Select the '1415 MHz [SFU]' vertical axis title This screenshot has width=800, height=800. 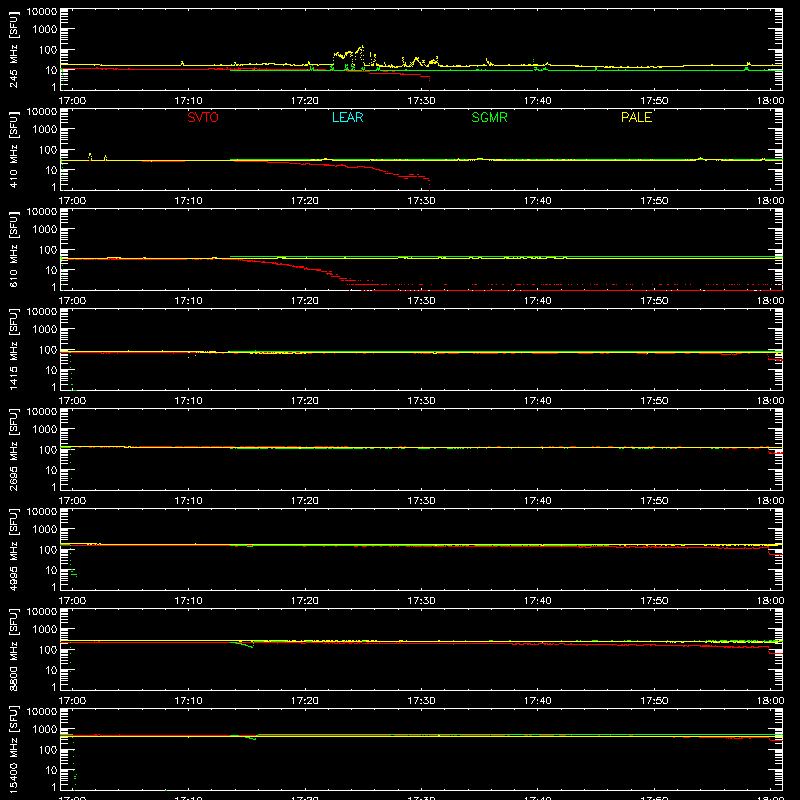coord(13,349)
